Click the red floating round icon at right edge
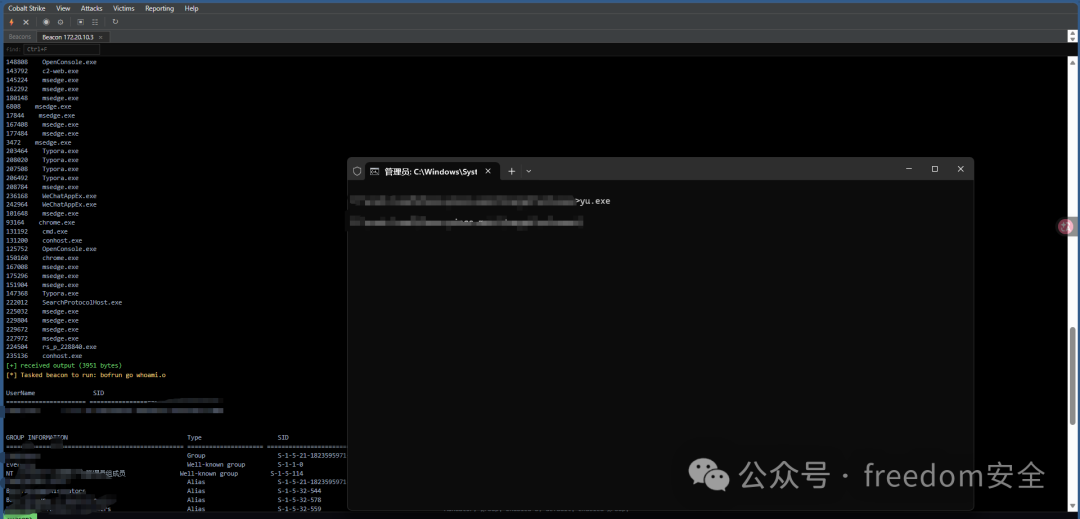 click(x=1066, y=226)
